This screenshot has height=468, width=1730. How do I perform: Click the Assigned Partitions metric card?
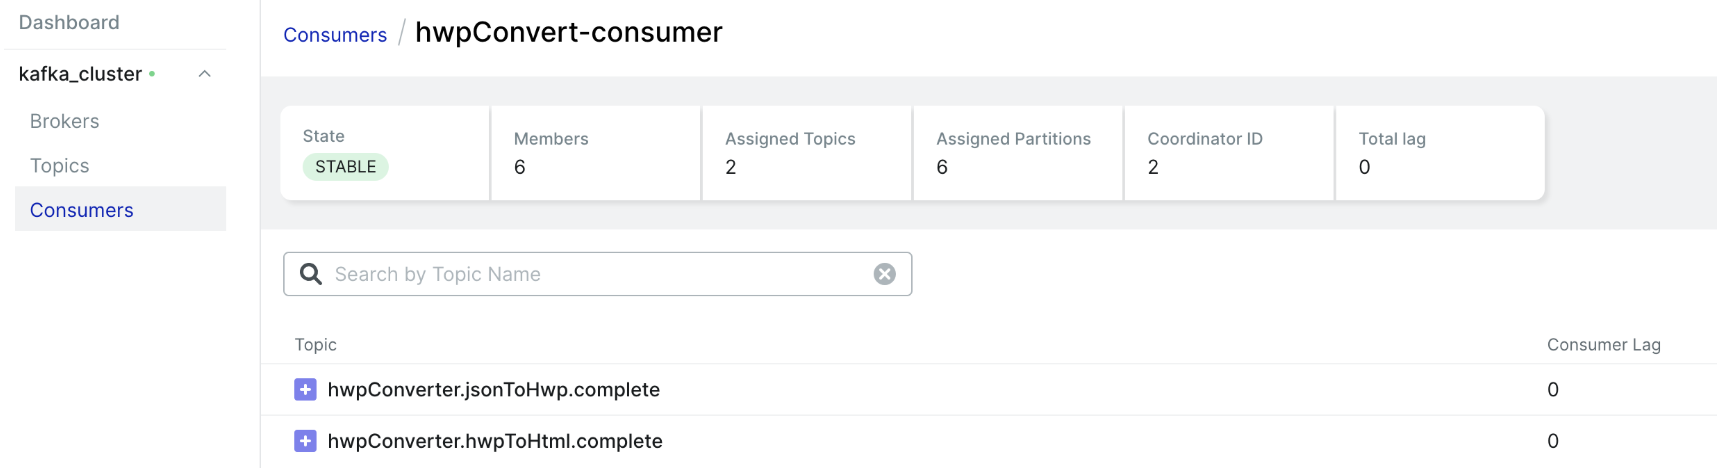click(1017, 153)
